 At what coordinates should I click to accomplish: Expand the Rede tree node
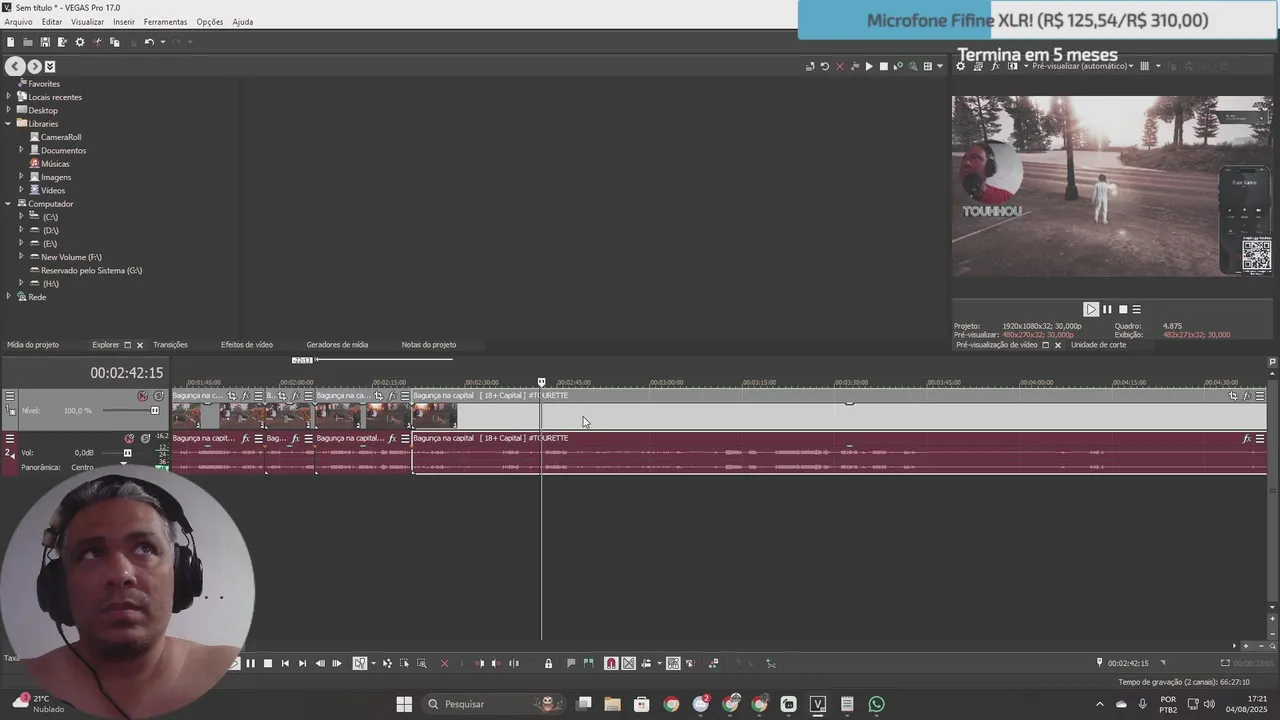(x=8, y=297)
